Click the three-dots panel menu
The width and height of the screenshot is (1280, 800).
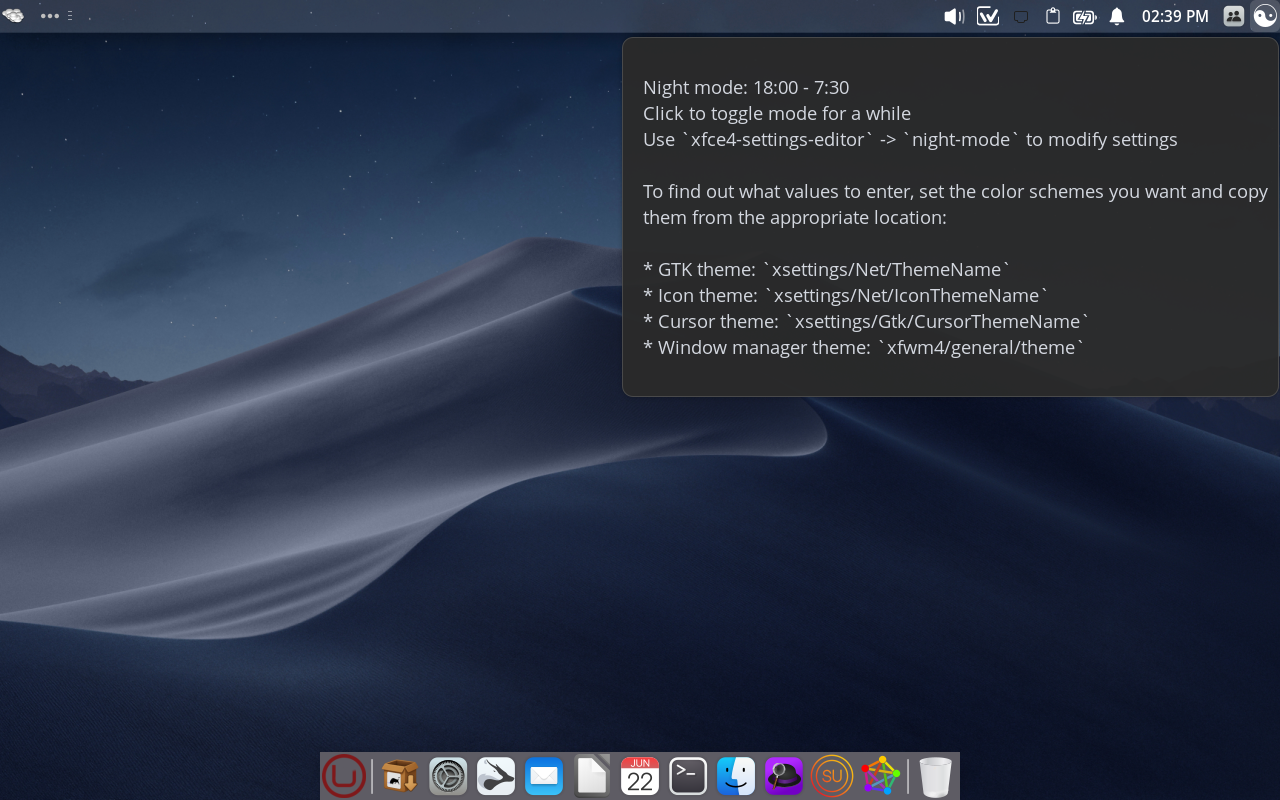click(x=50, y=16)
